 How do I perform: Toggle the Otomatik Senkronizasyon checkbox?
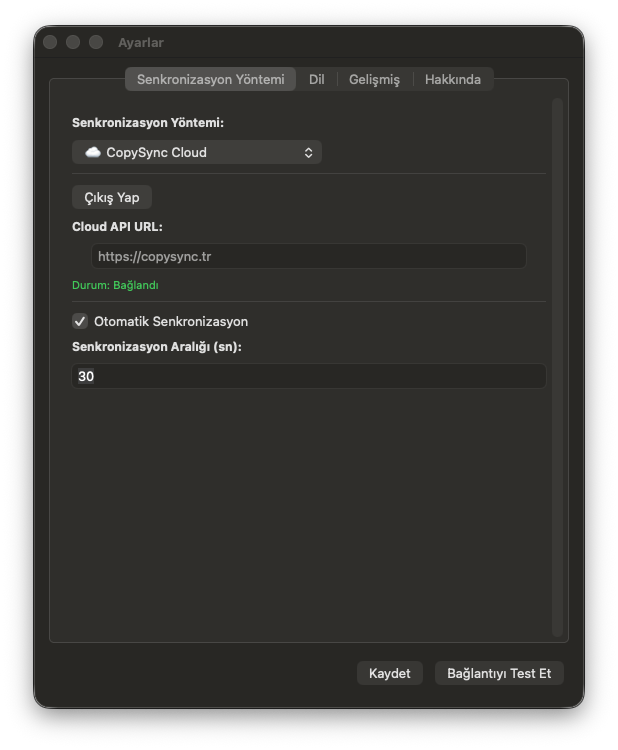pyautogui.click(x=80, y=321)
